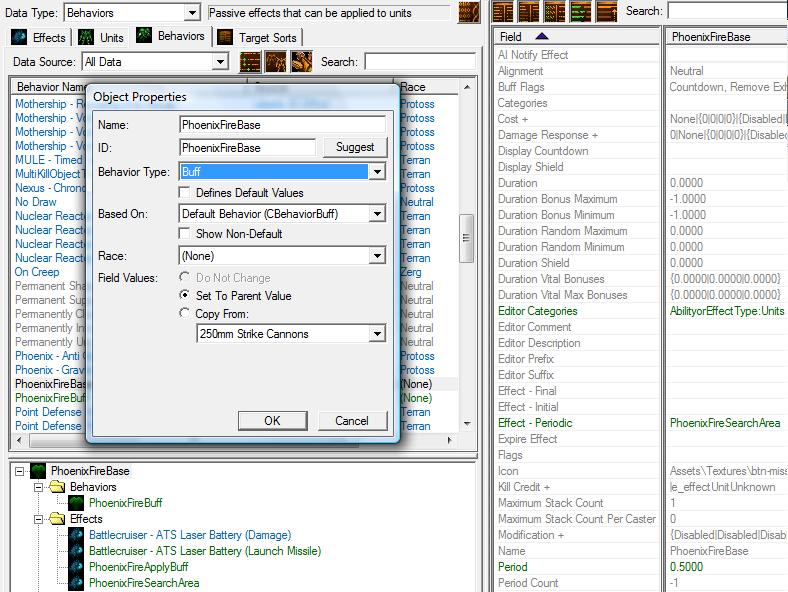Toggle Defines Default Values checkbox
This screenshot has width=788, height=592.
pyautogui.click(x=184, y=192)
